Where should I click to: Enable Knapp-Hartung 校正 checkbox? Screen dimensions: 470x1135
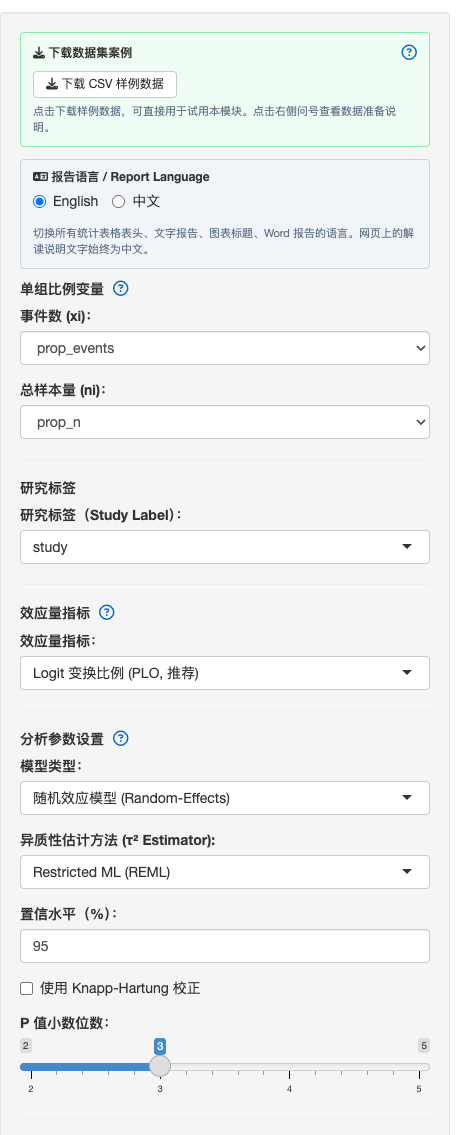27,988
